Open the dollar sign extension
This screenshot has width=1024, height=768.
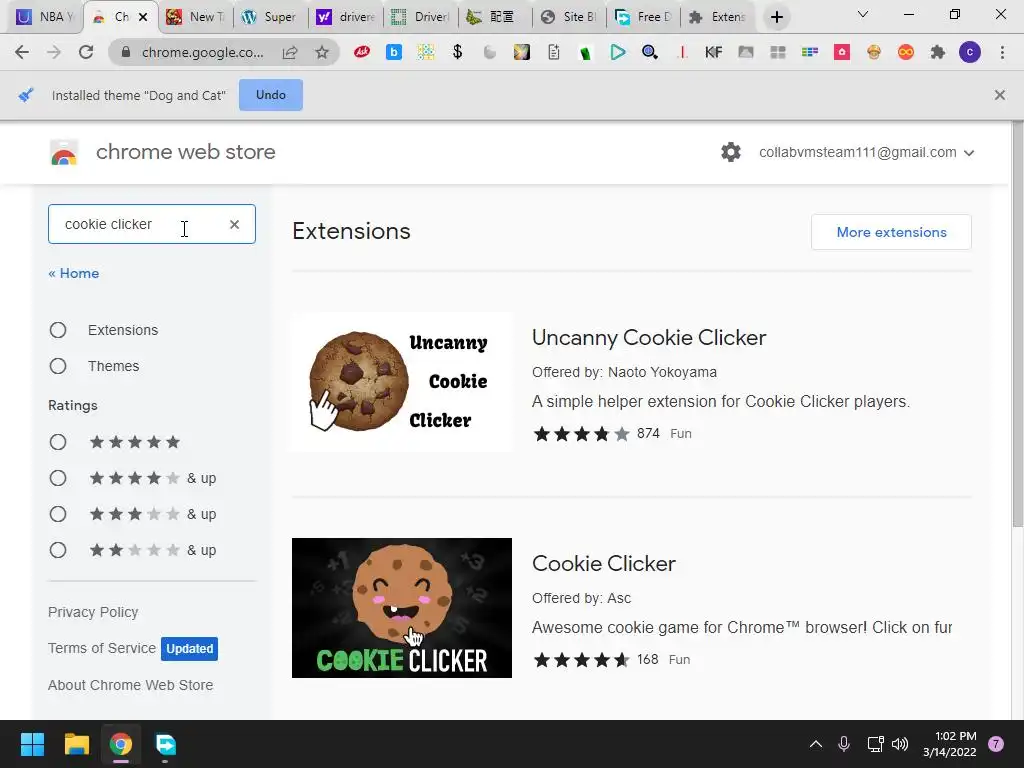point(457,52)
